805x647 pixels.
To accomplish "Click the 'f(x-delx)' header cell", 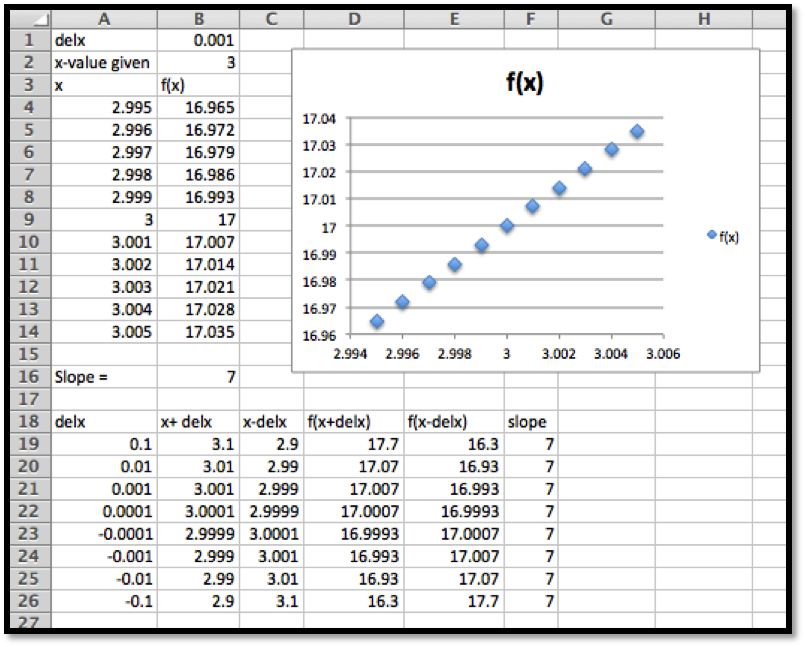I will pos(454,422).
